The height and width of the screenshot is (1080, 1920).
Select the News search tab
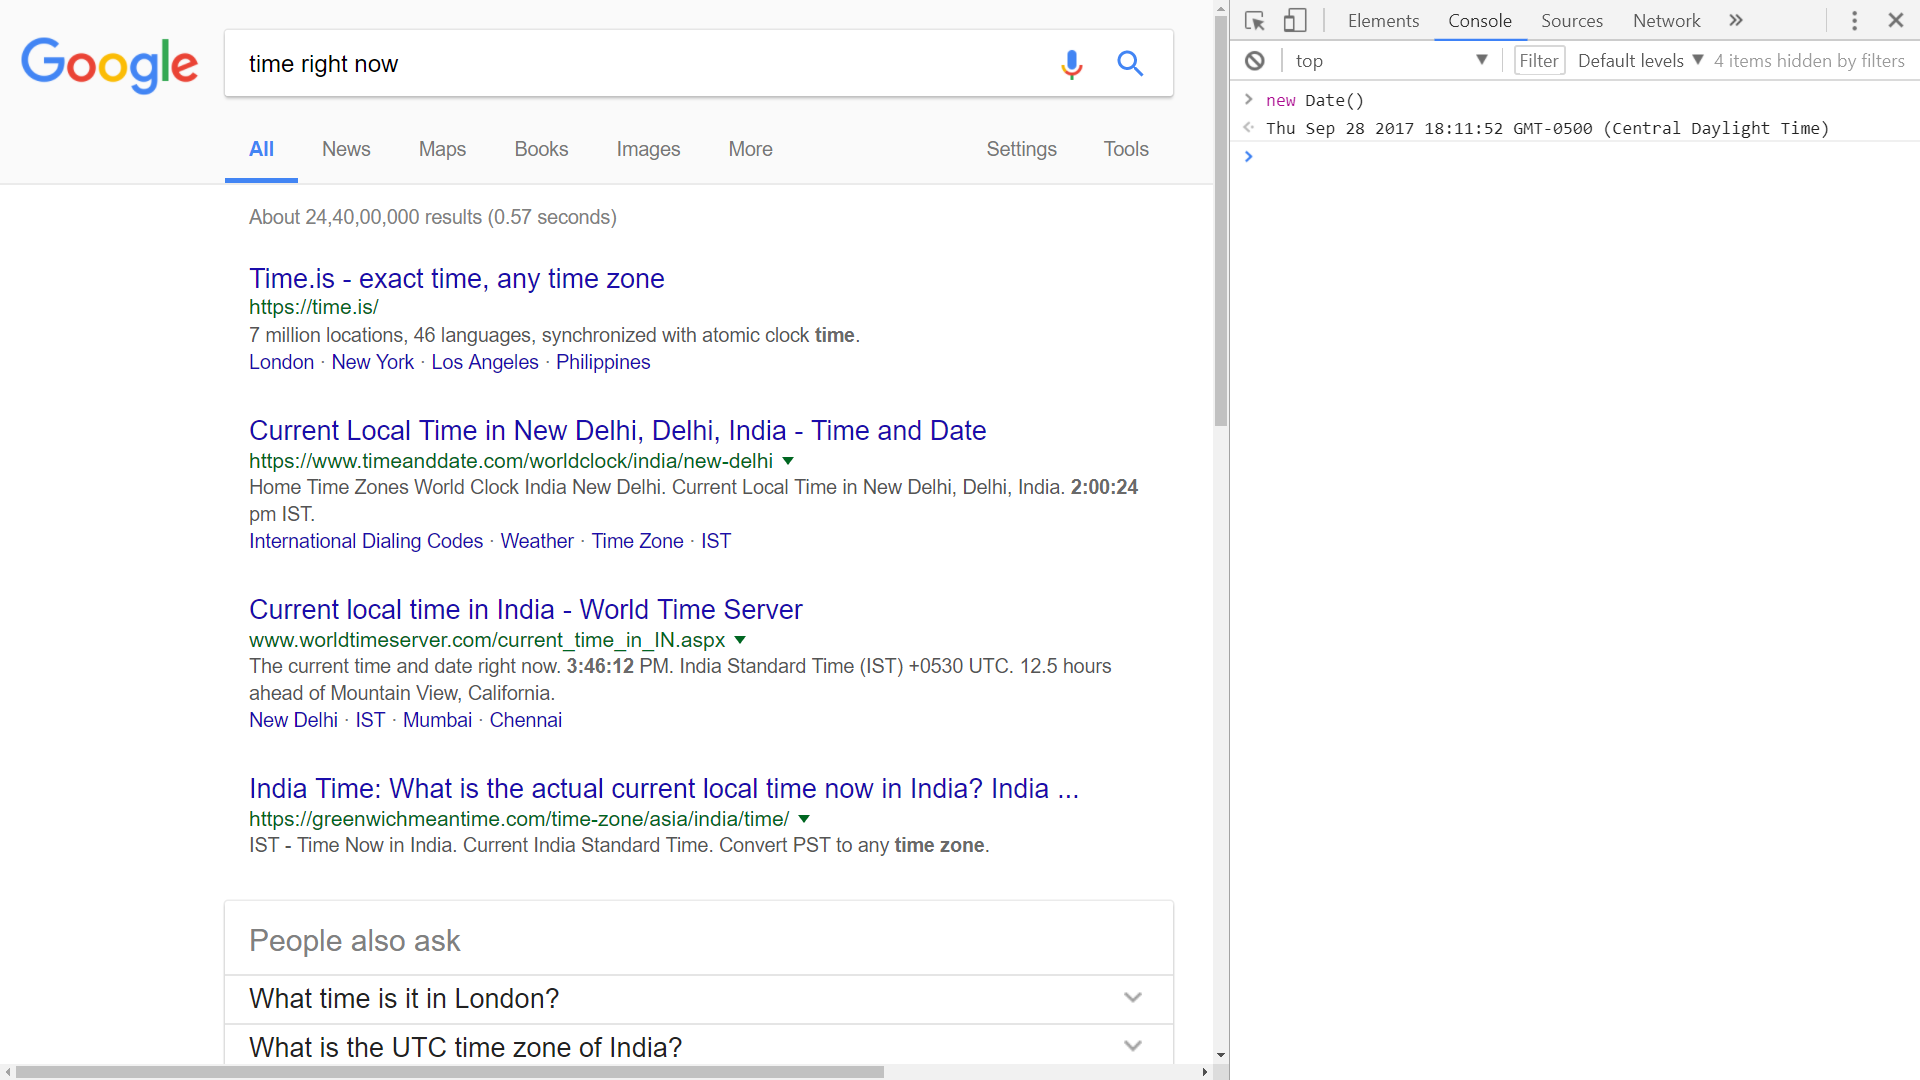point(346,149)
